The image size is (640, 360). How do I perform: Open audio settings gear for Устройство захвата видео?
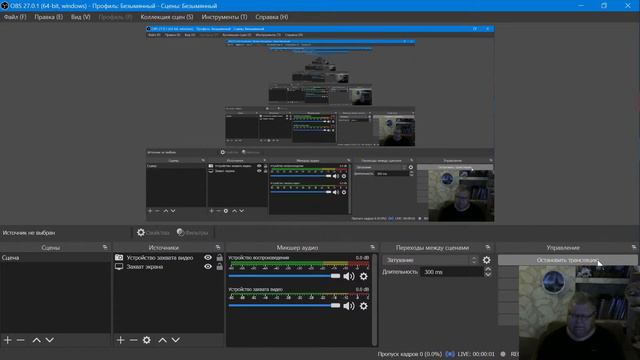pyautogui.click(x=363, y=306)
